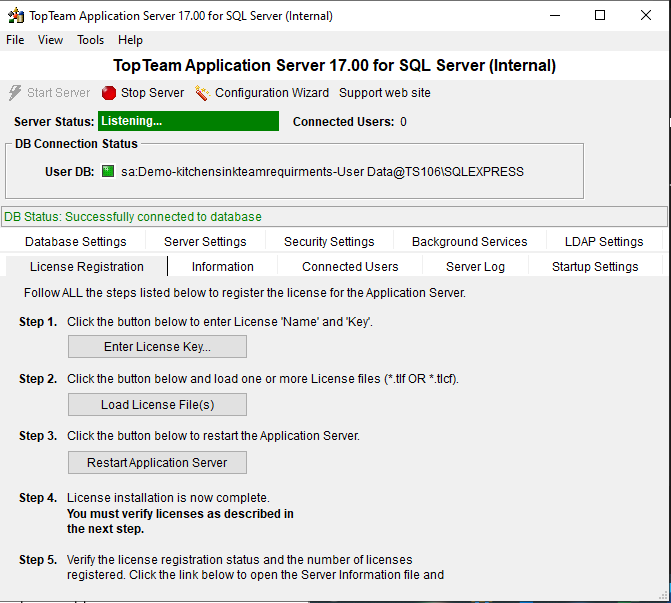671x603 pixels.
Task: Click the Connected Users: 0 label
Action: (x=350, y=122)
